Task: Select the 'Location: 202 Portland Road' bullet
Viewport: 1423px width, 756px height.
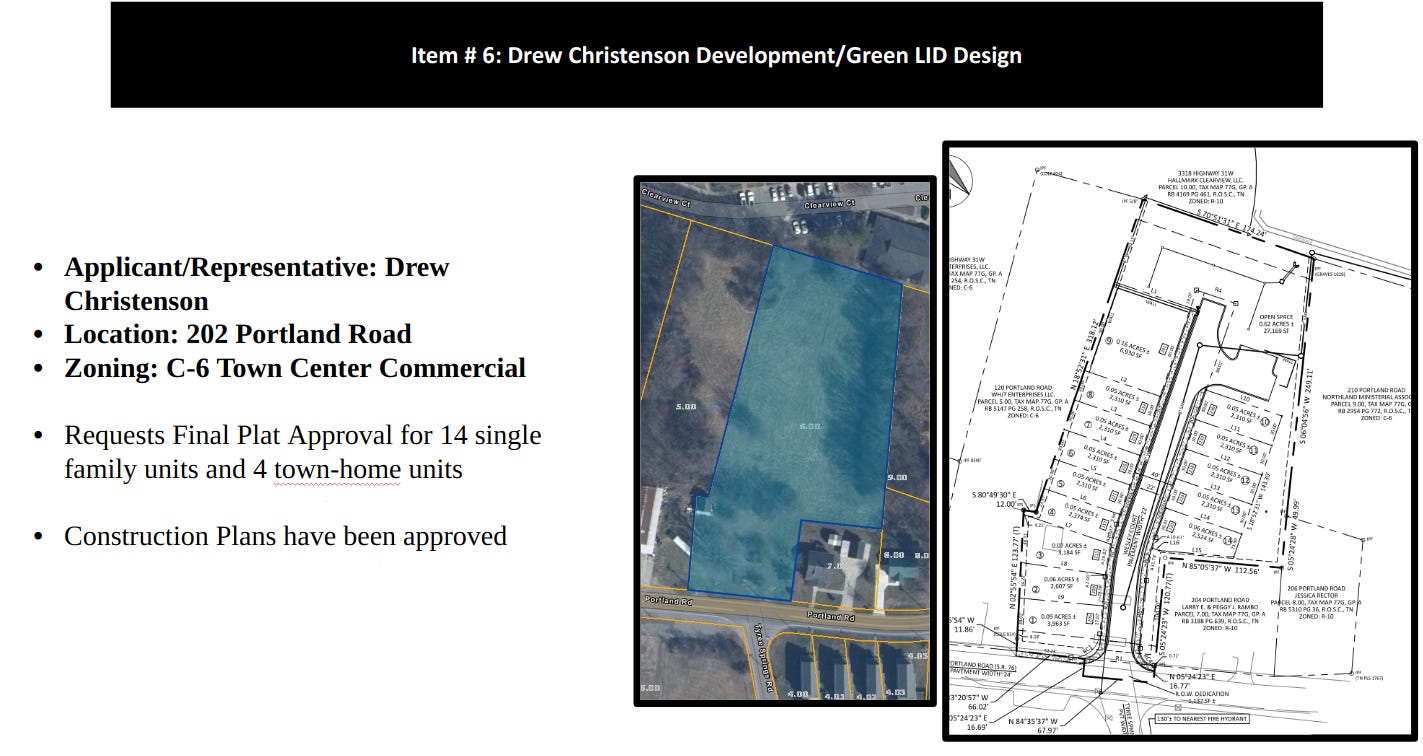Action: pyautogui.click(x=238, y=334)
